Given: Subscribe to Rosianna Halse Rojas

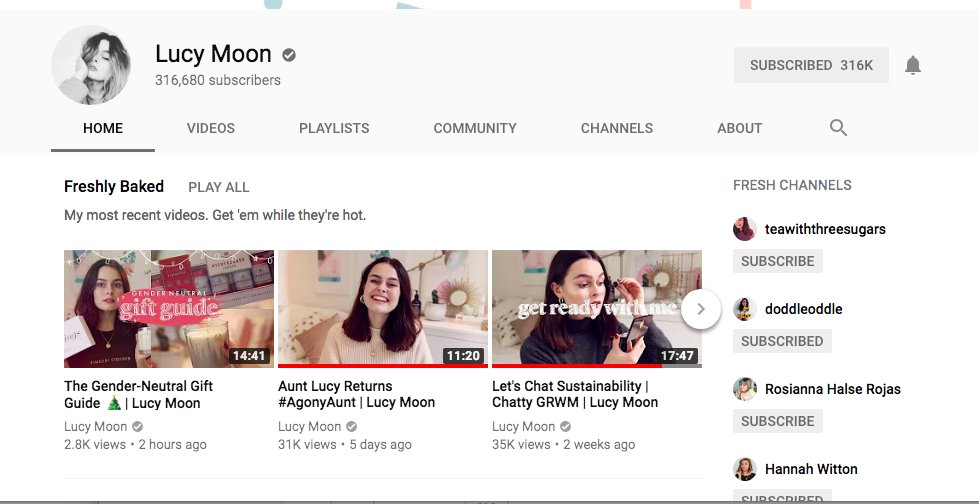Looking at the screenshot, I should [x=777, y=421].
